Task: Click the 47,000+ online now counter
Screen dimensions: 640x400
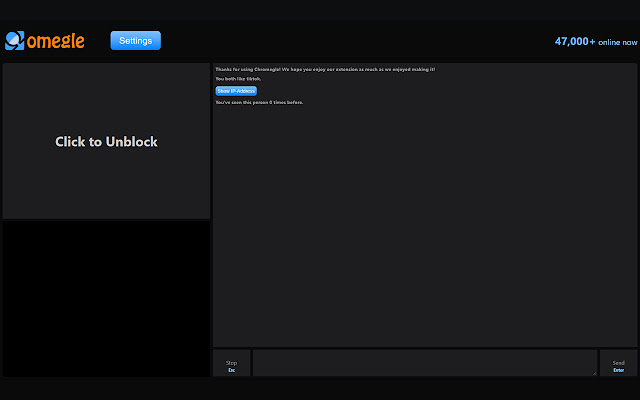Action: [596, 42]
